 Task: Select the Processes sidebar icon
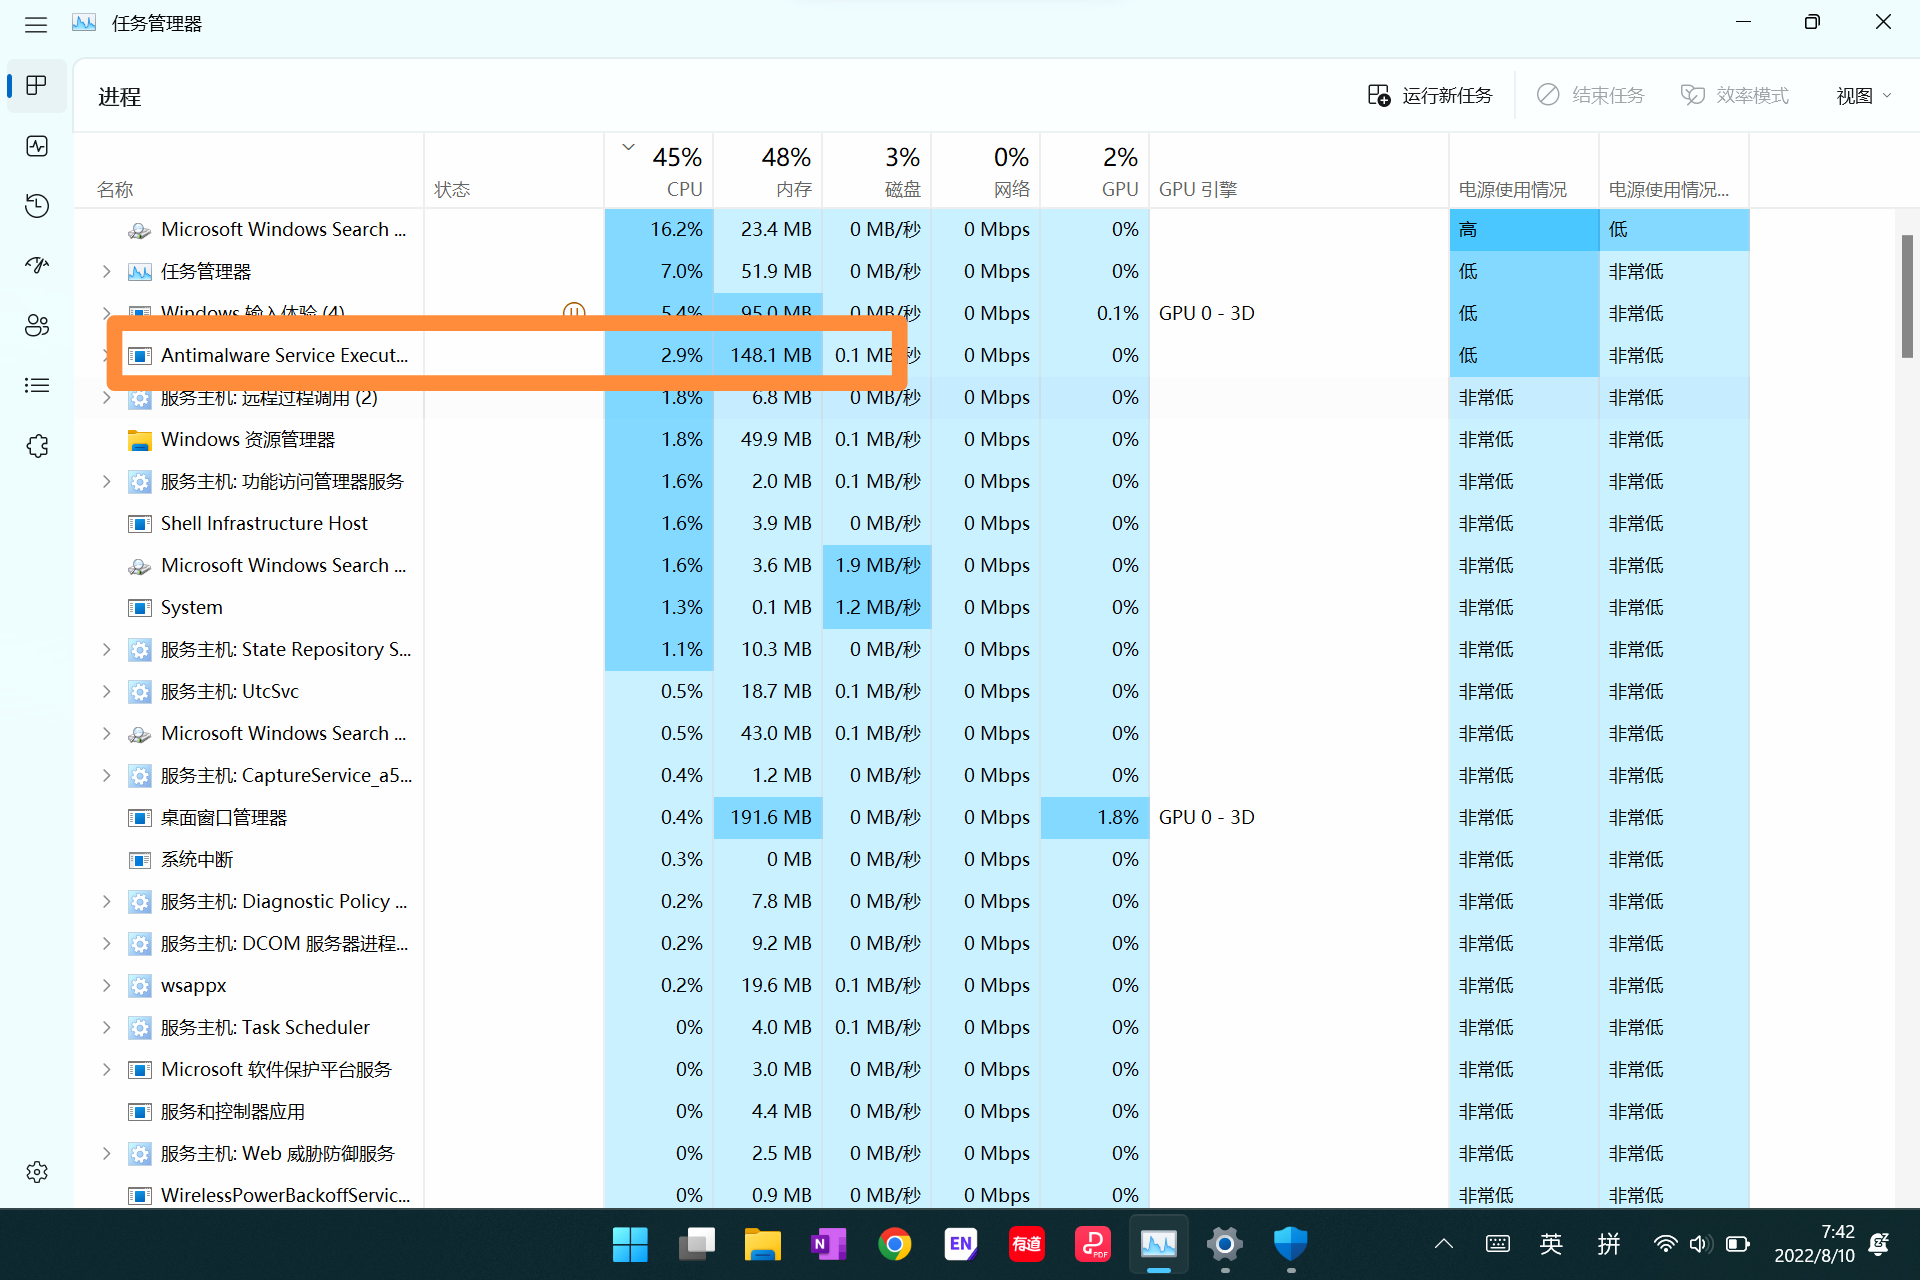[37, 86]
